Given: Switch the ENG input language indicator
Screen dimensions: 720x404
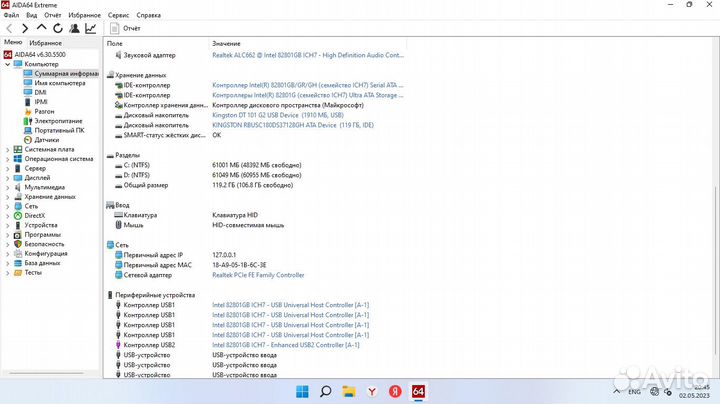Looking at the screenshot, I should point(635,392).
